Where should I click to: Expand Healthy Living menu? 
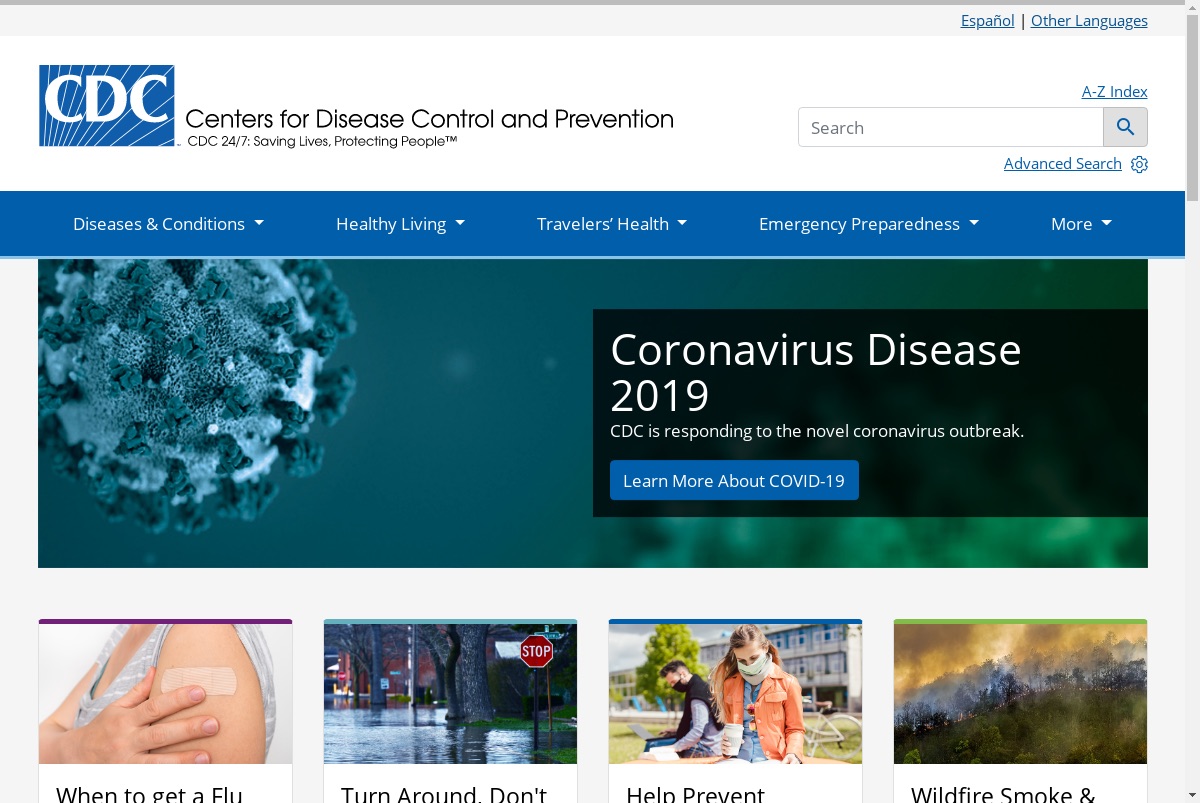pyautogui.click(x=400, y=224)
